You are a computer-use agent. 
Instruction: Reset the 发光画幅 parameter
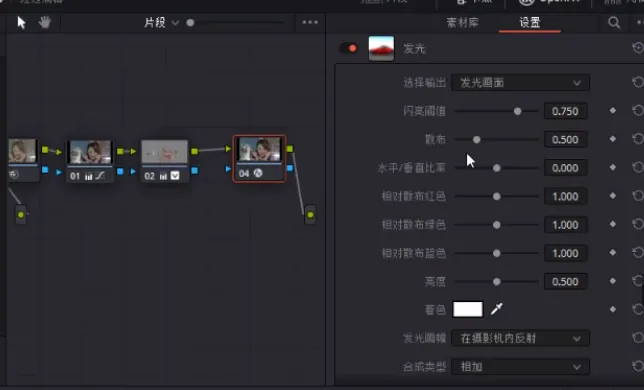pyautogui.click(x=638, y=338)
